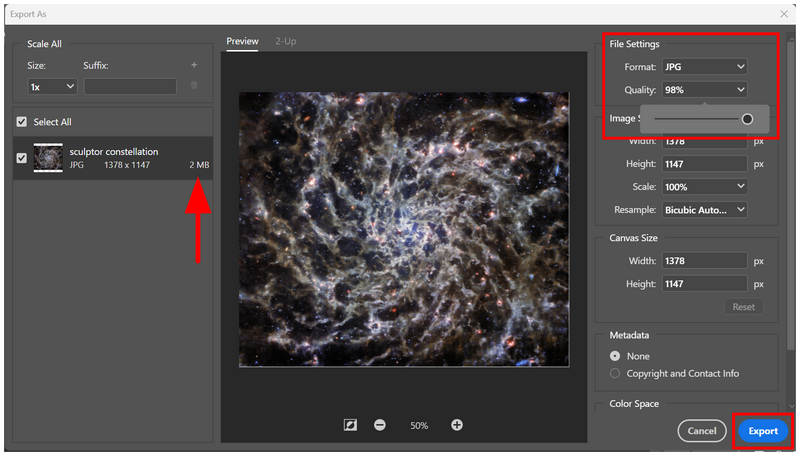The image size is (800, 456).
Task: Select the None metadata option
Action: (615, 356)
